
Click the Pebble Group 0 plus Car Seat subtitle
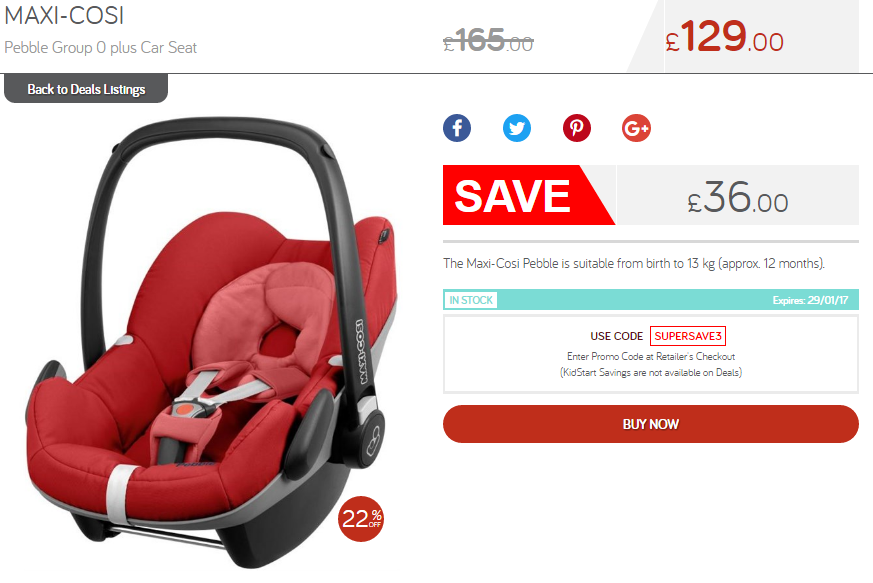[x=101, y=48]
